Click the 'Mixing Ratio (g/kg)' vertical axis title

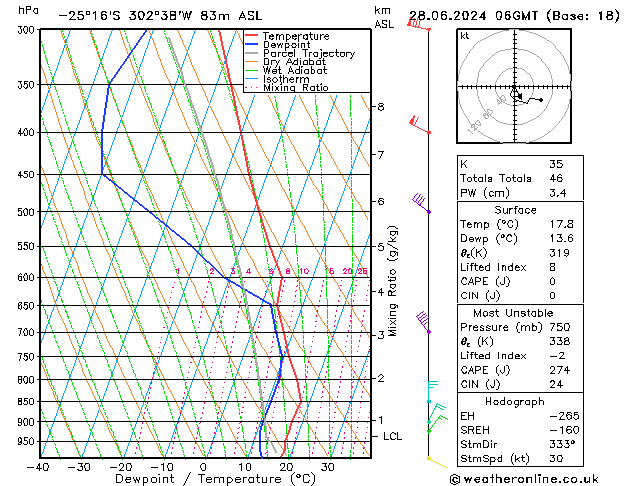392,281
